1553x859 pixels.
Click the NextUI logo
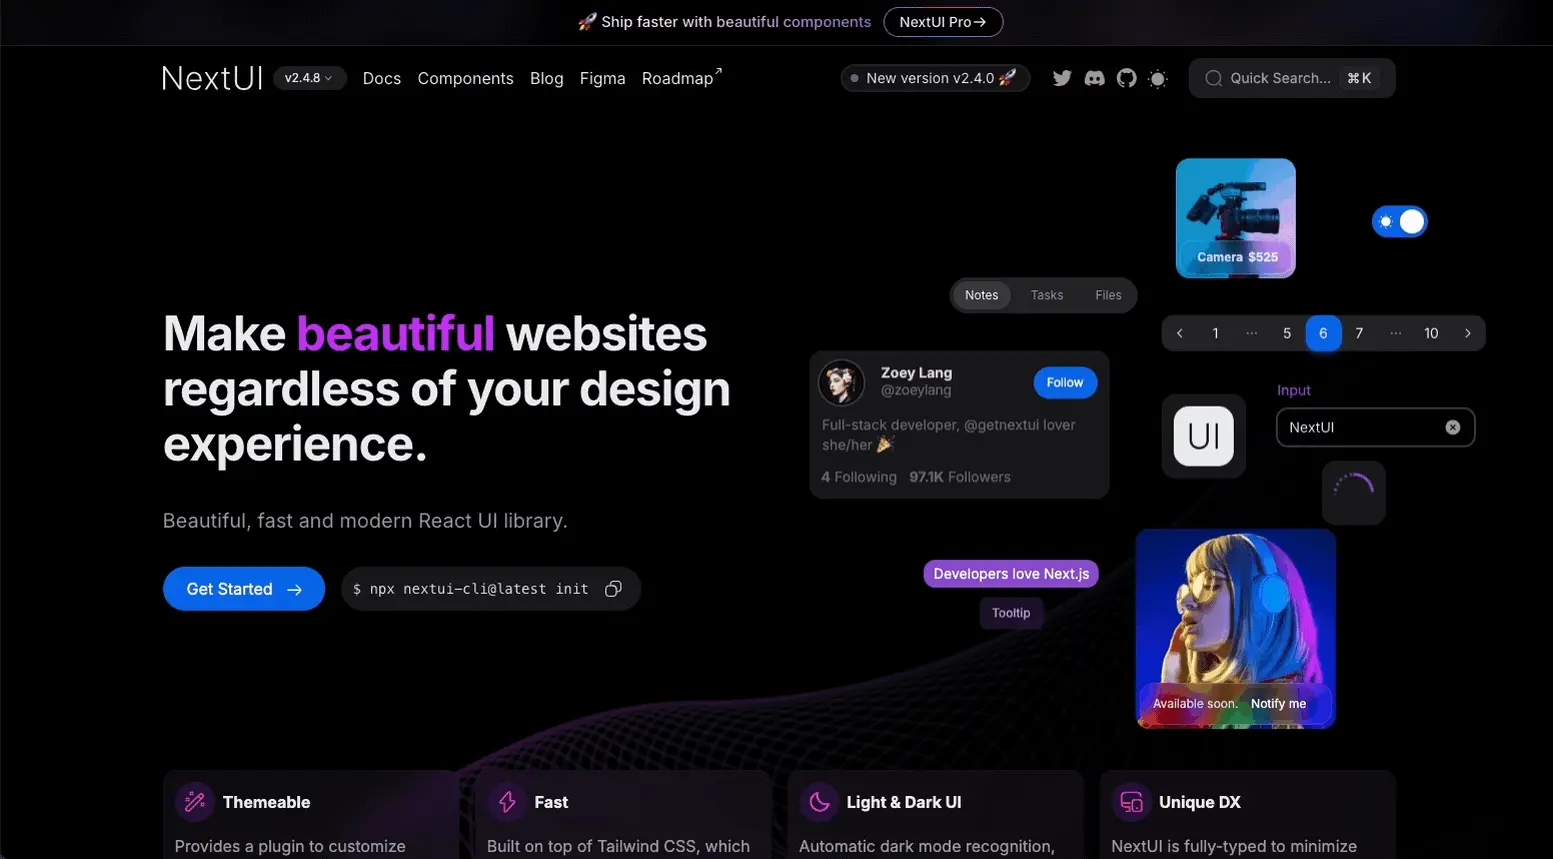[x=212, y=78]
